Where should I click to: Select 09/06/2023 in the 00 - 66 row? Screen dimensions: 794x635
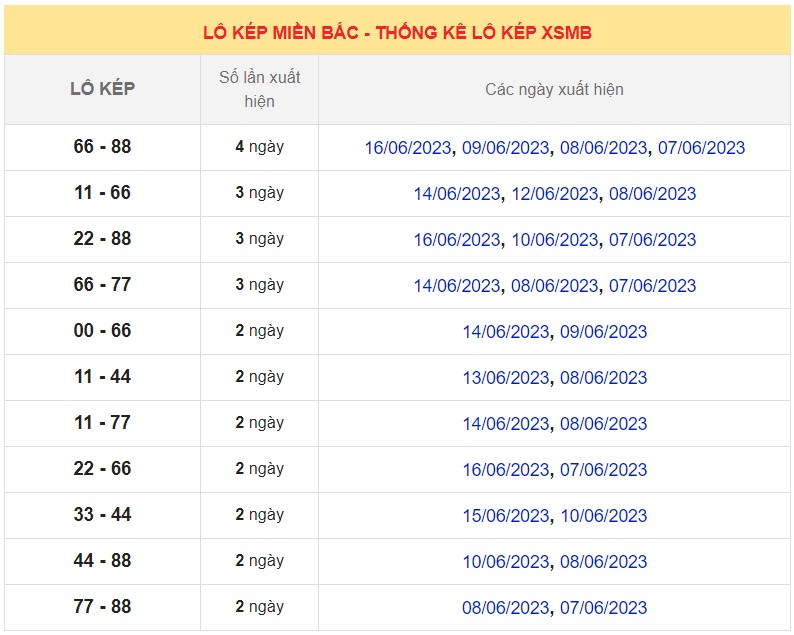[603, 332]
